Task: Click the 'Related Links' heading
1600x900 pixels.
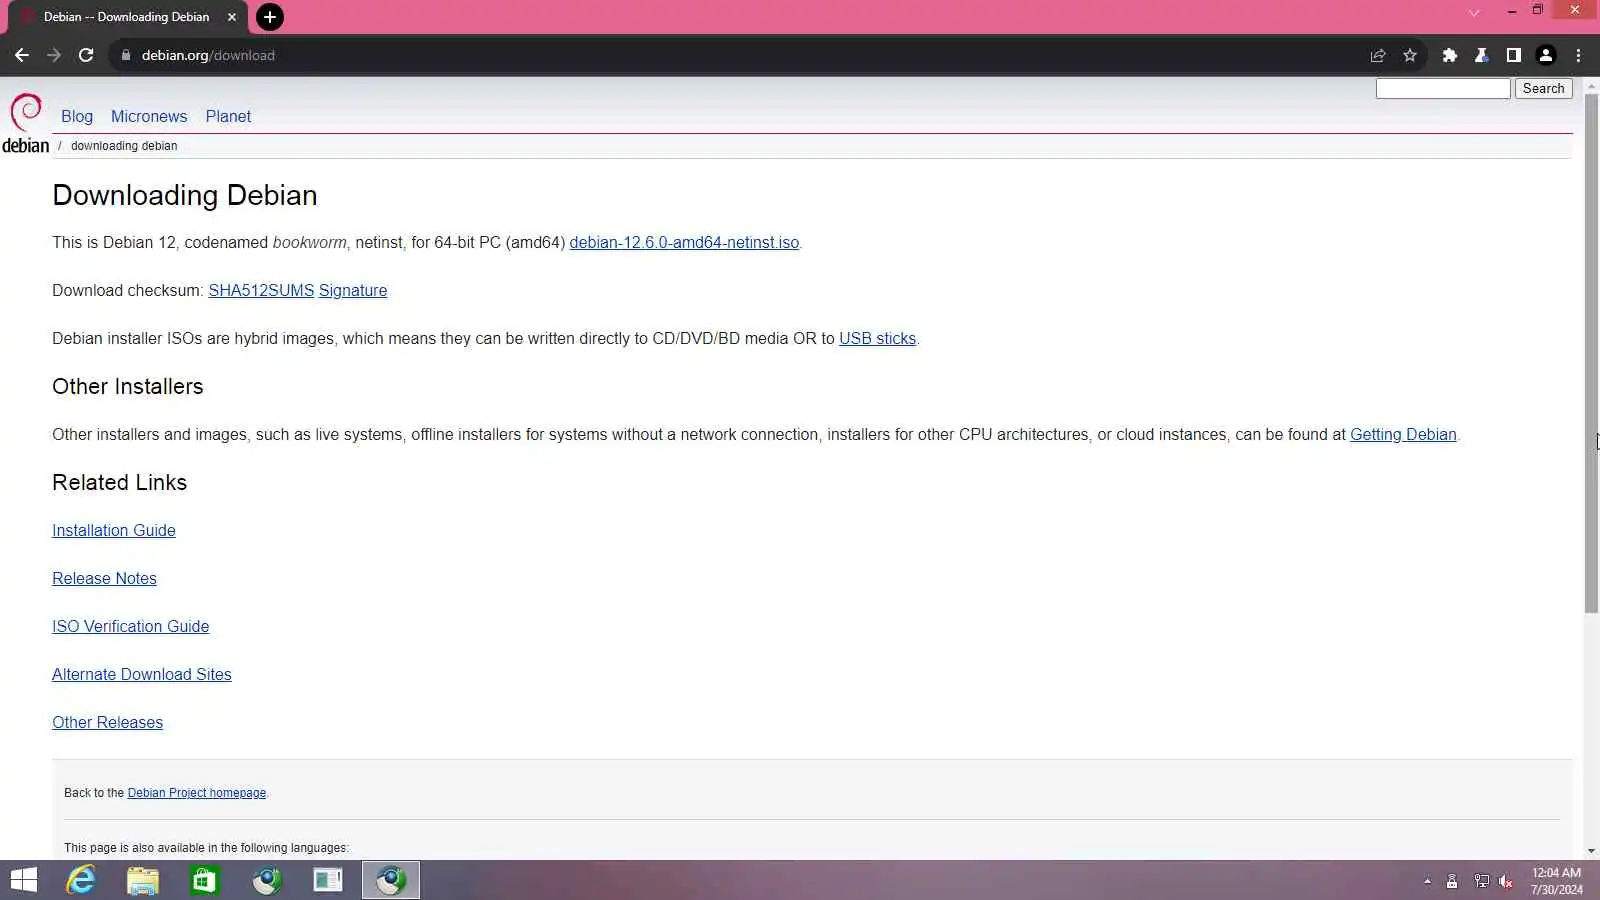Action: click(x=120, y=482)
